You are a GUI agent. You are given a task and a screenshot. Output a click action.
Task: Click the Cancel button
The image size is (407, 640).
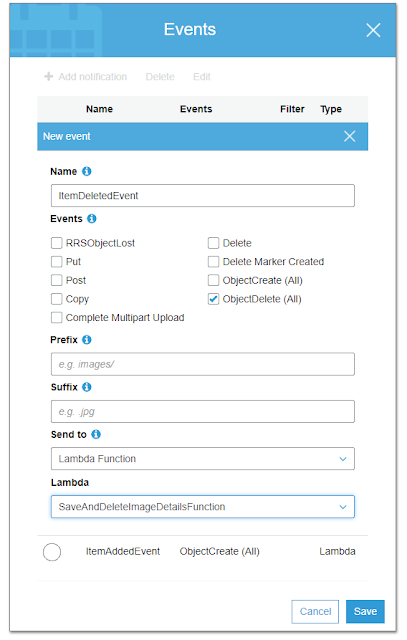(x=315, y=611)
